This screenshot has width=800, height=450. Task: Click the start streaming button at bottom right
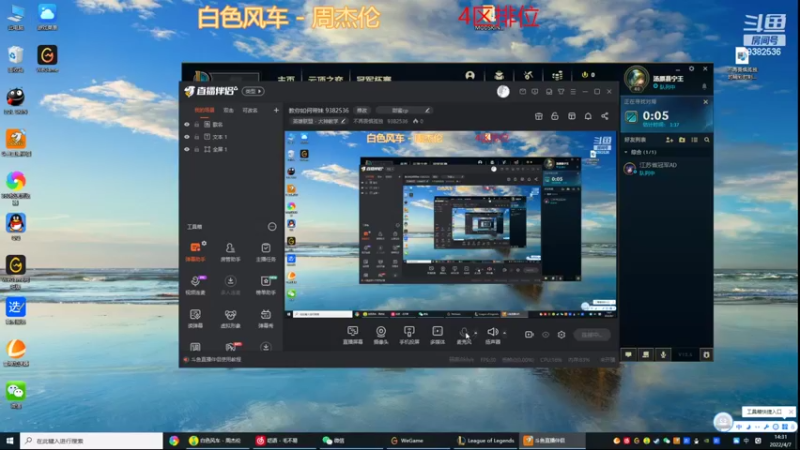592,335
